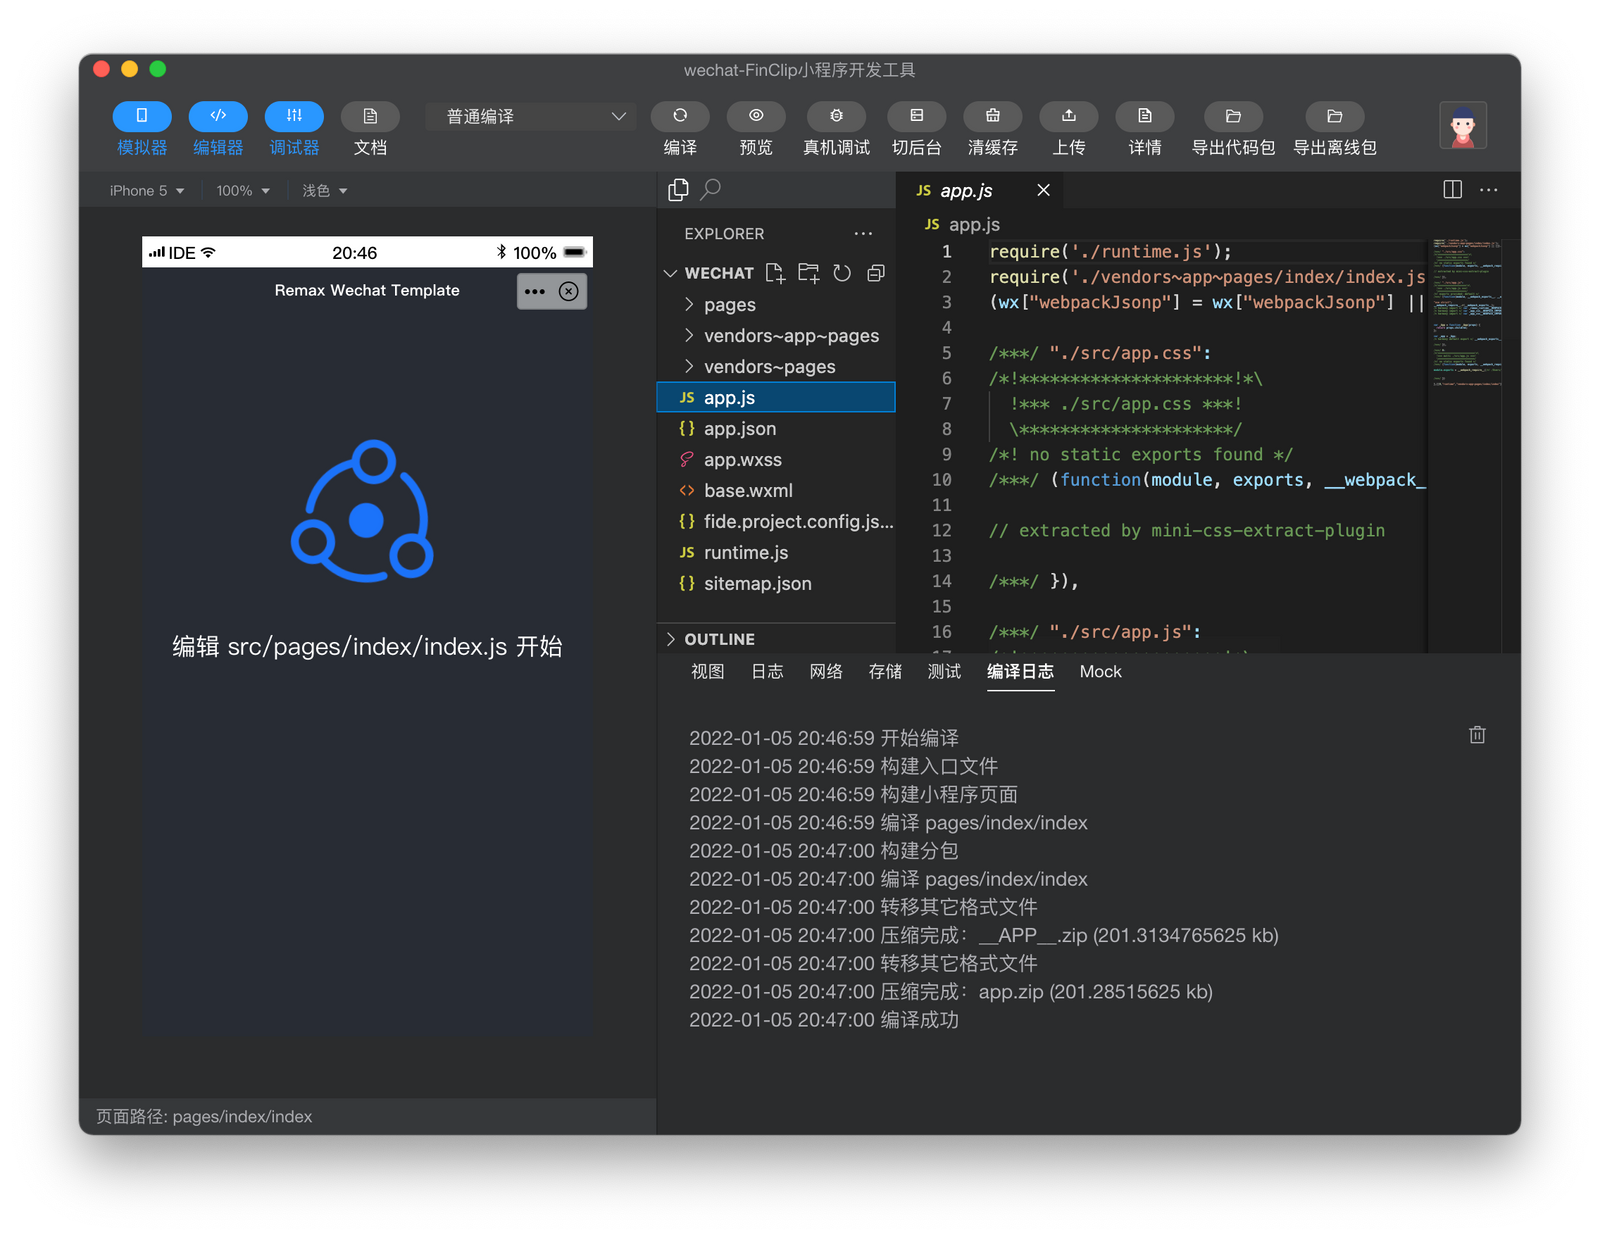The height and width of the screenshot is (1239, 1600).
Task: Open fide.project.config.json file
Action: 776,522
